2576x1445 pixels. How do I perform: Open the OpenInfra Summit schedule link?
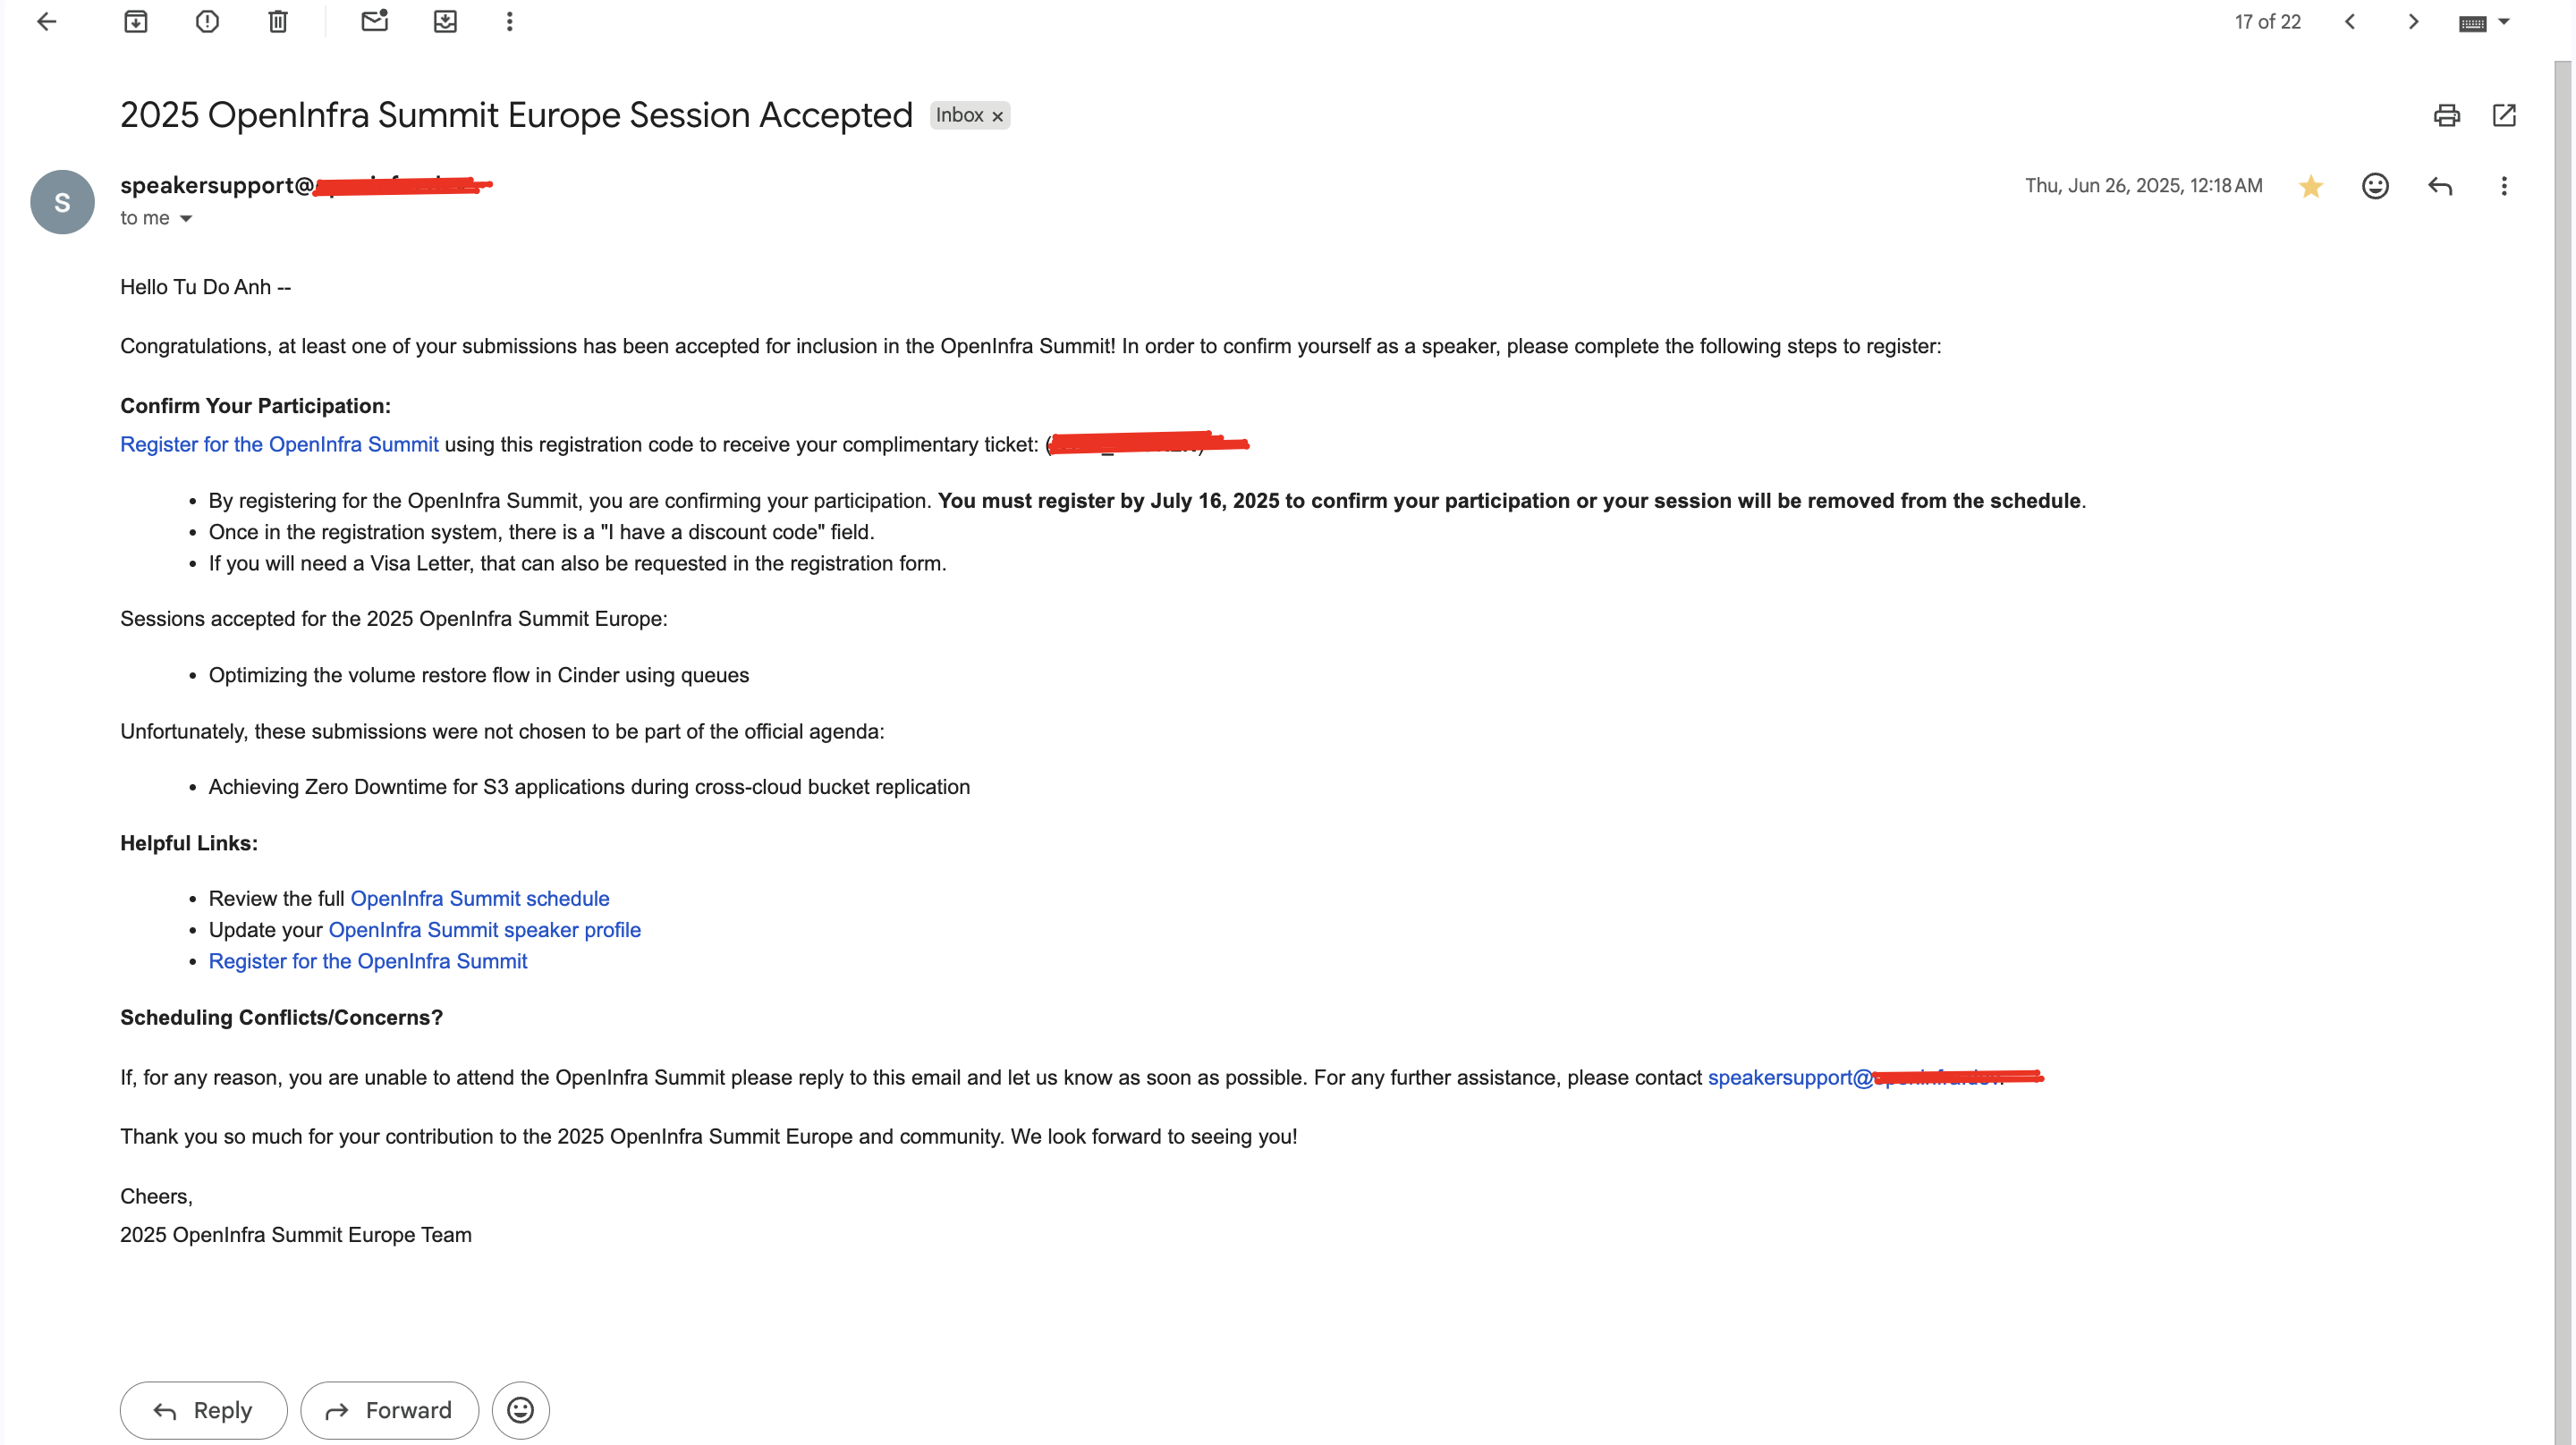coord(480,898)
